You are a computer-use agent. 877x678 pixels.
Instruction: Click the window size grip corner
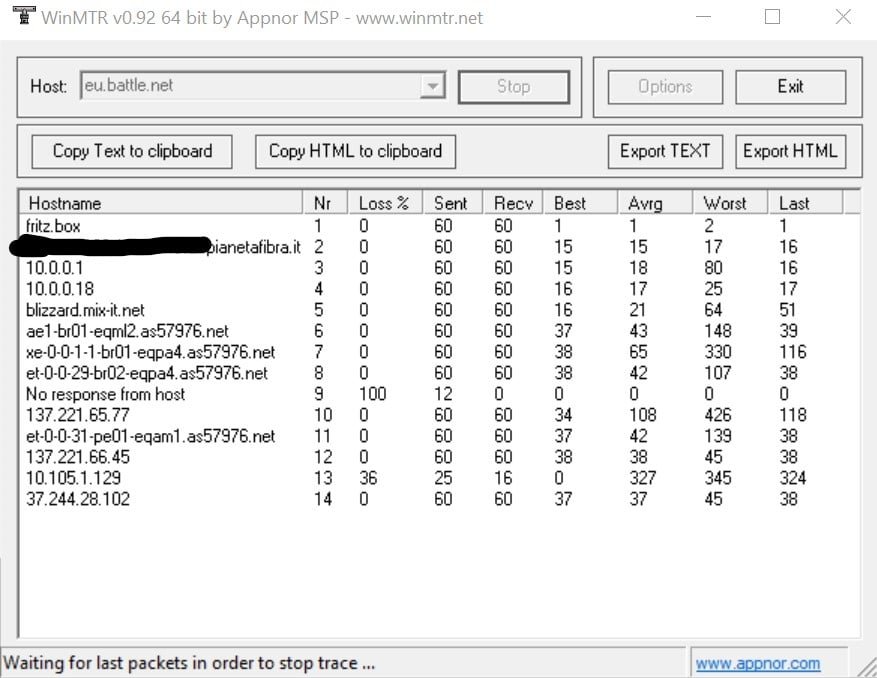pos(866,667)
